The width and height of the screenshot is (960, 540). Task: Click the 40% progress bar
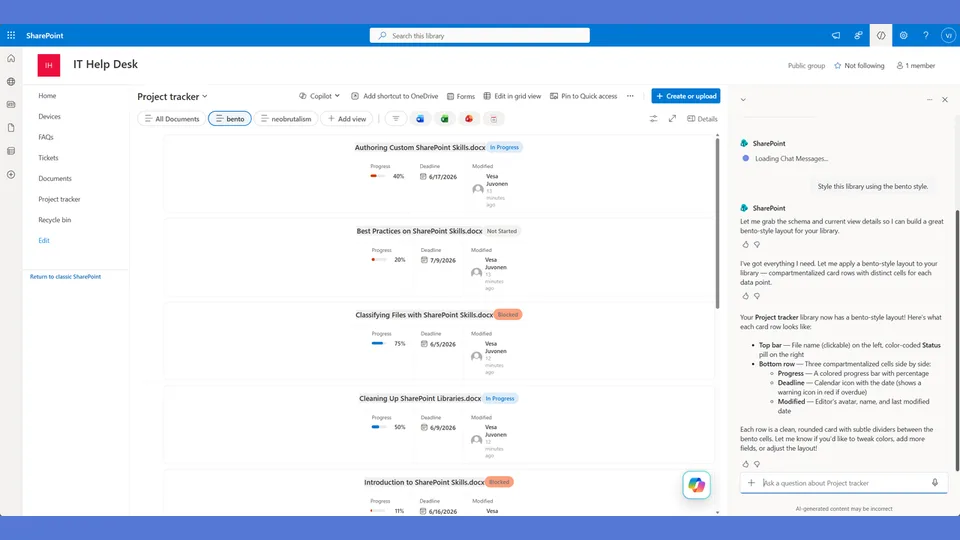[378, 176]
